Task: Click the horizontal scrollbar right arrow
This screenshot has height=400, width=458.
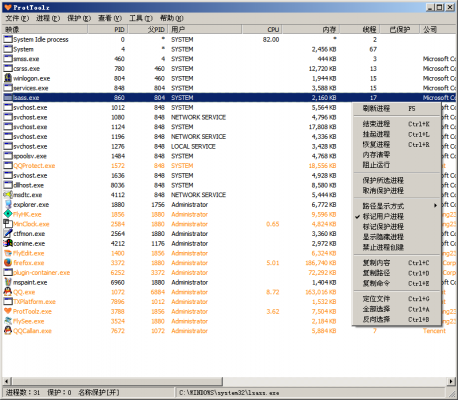Action: 451,381
